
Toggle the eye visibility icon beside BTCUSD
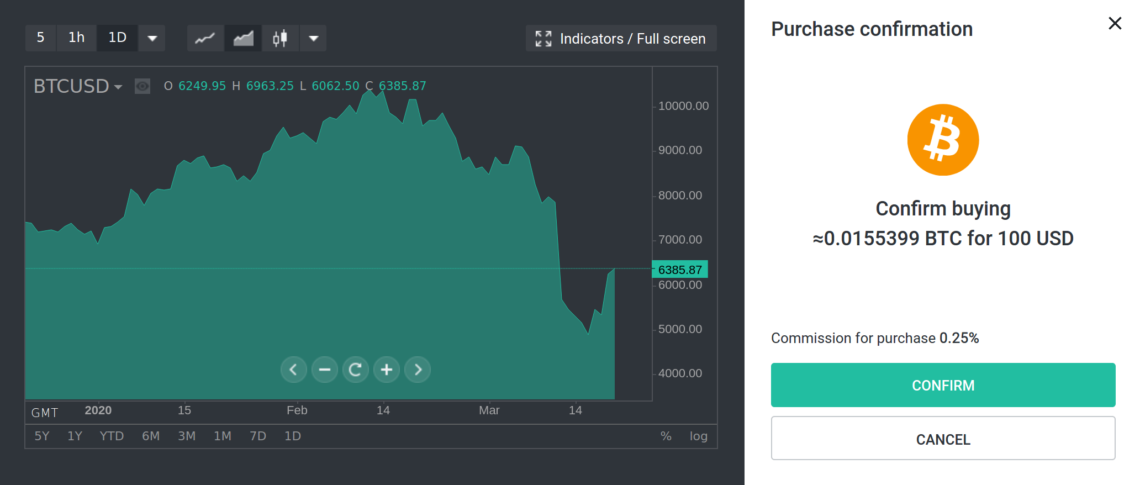[143, 86]
